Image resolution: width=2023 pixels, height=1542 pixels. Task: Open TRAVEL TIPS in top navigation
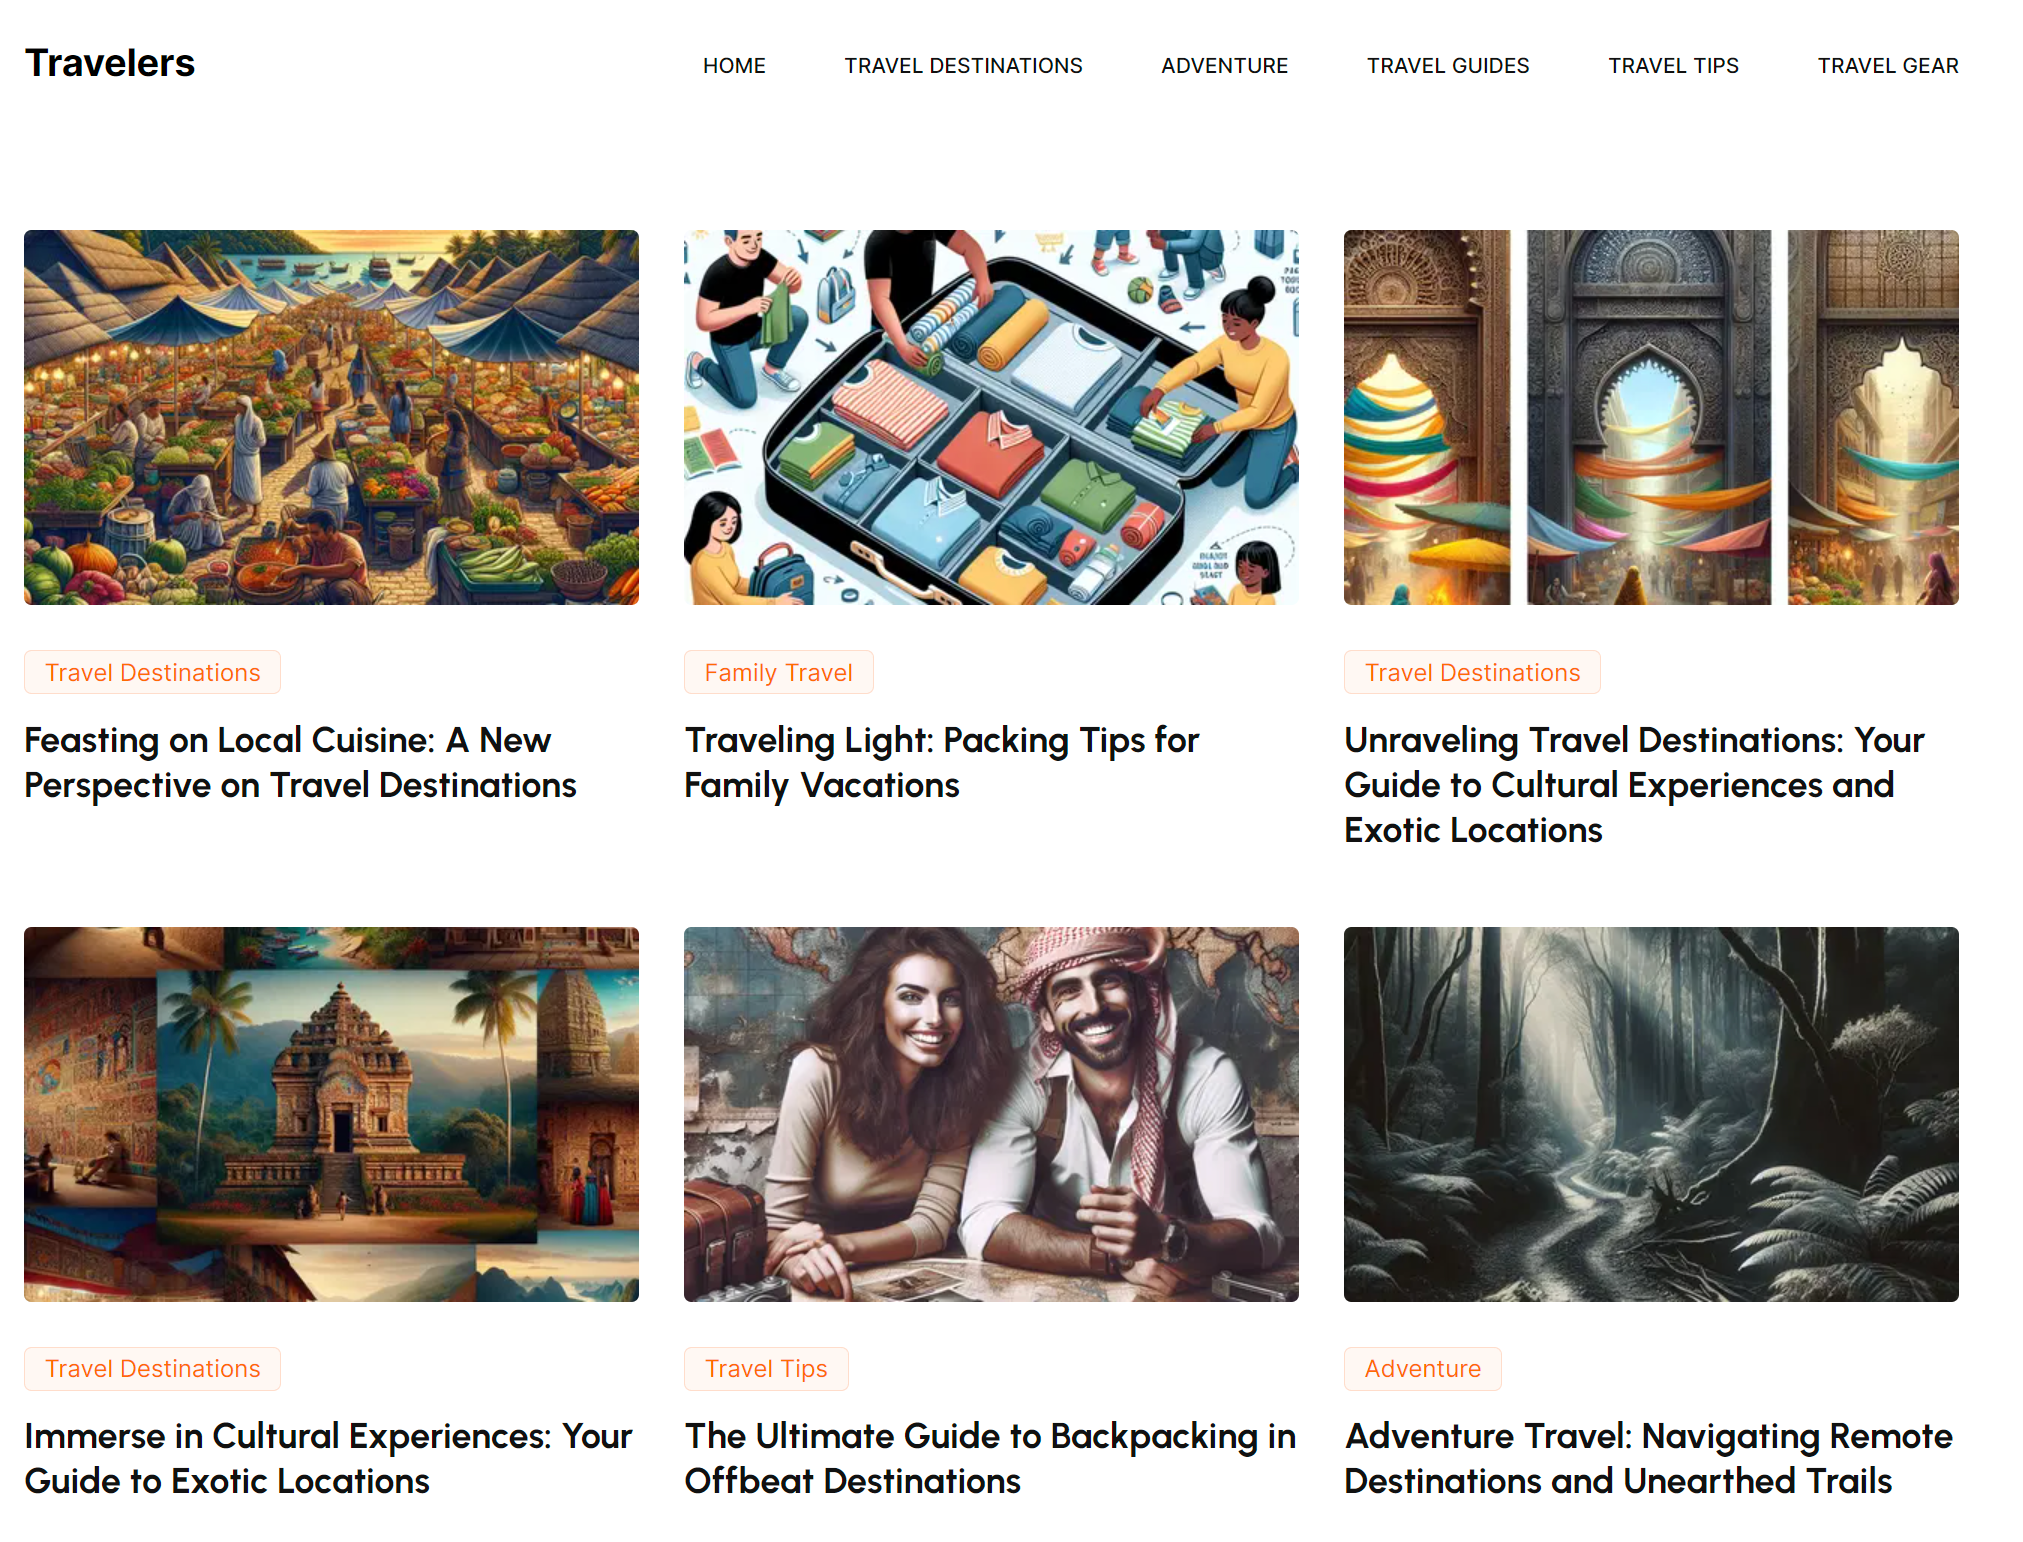[x=1673, y=66]
